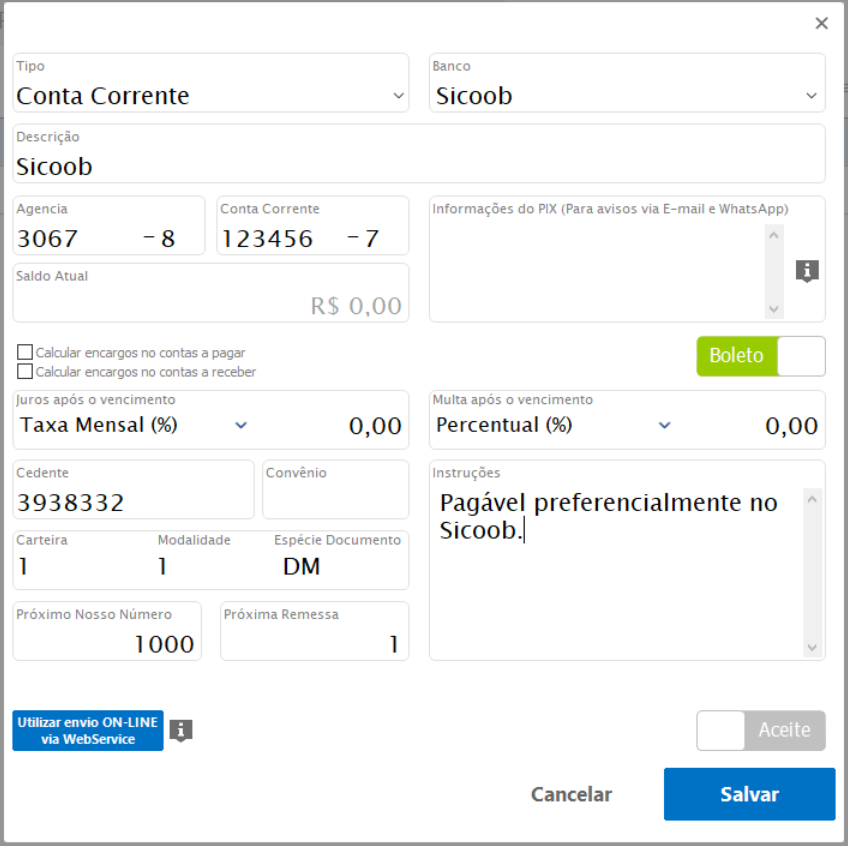Open the Tipo dropdown
848x846 pixels.
point(399,96)
